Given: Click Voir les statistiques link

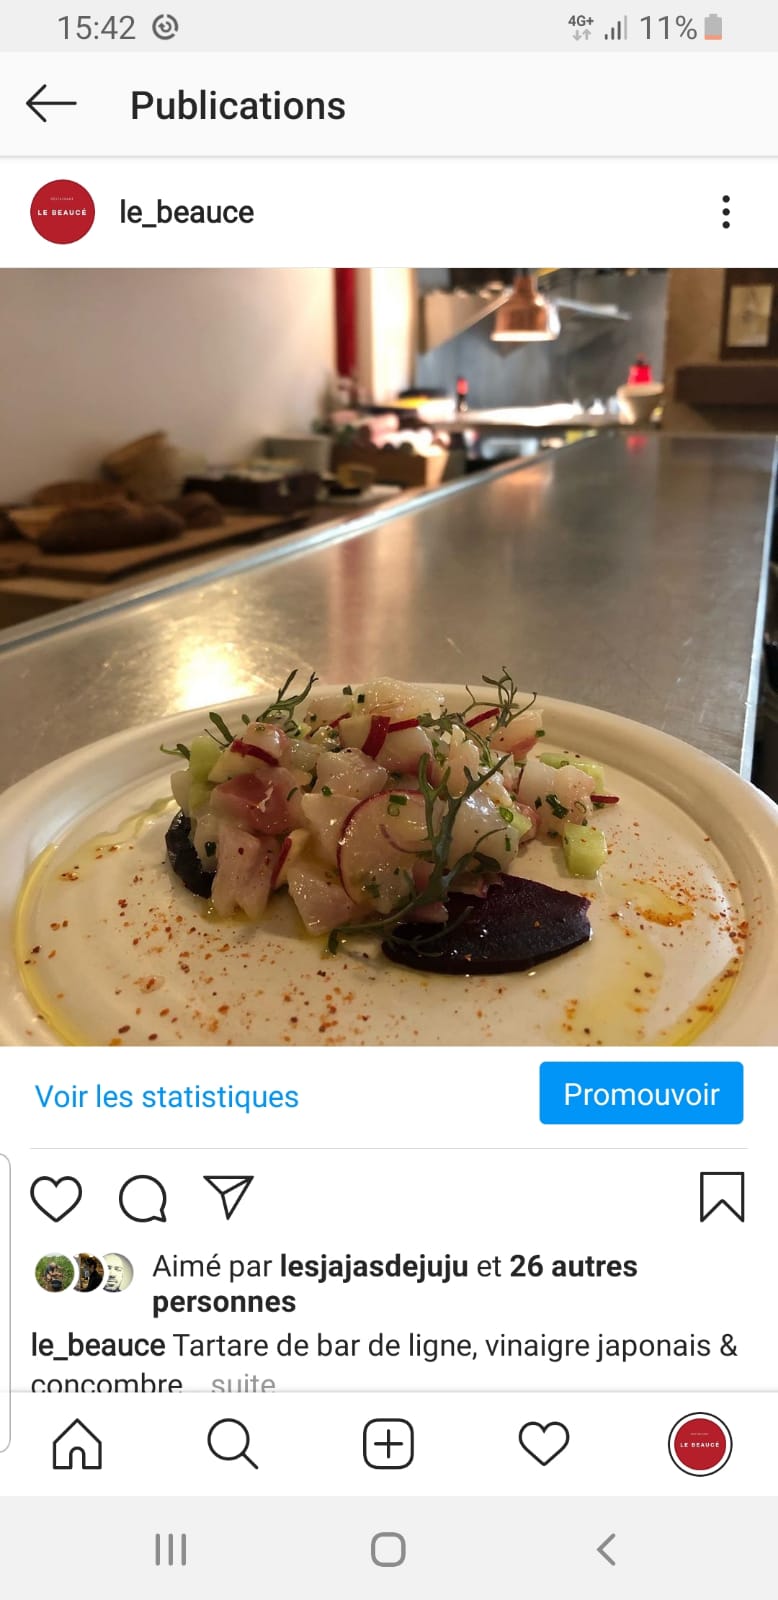Looking at the screenshot, I should 167,1096.
